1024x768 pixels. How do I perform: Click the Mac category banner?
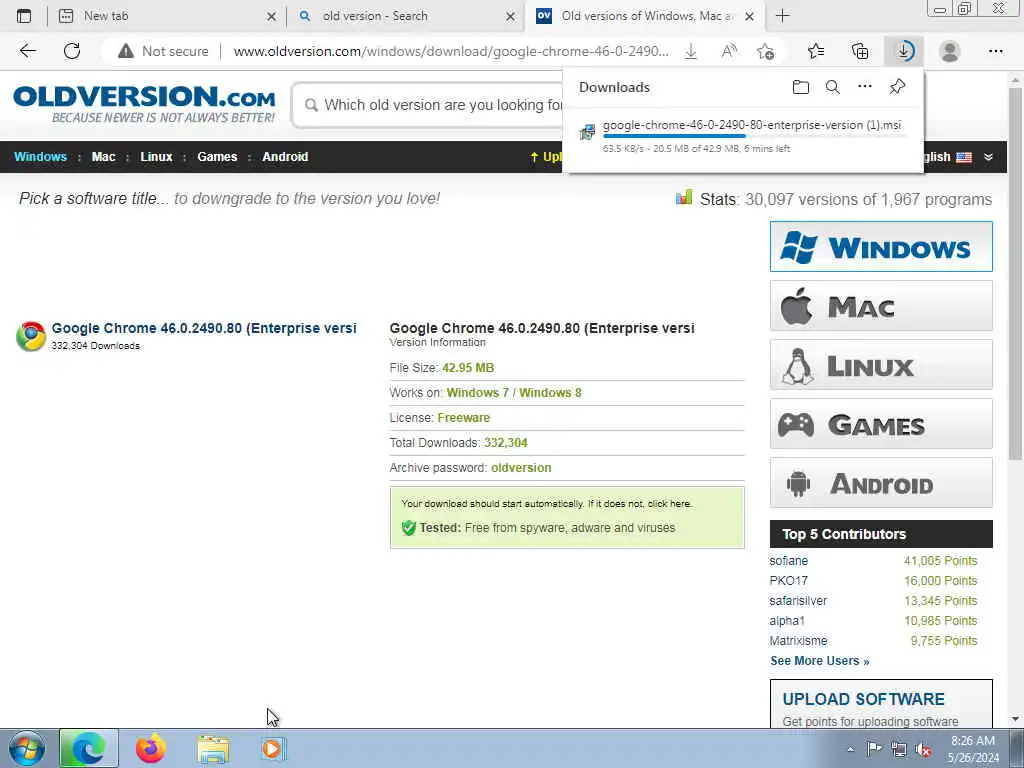[x=881, y=306]
